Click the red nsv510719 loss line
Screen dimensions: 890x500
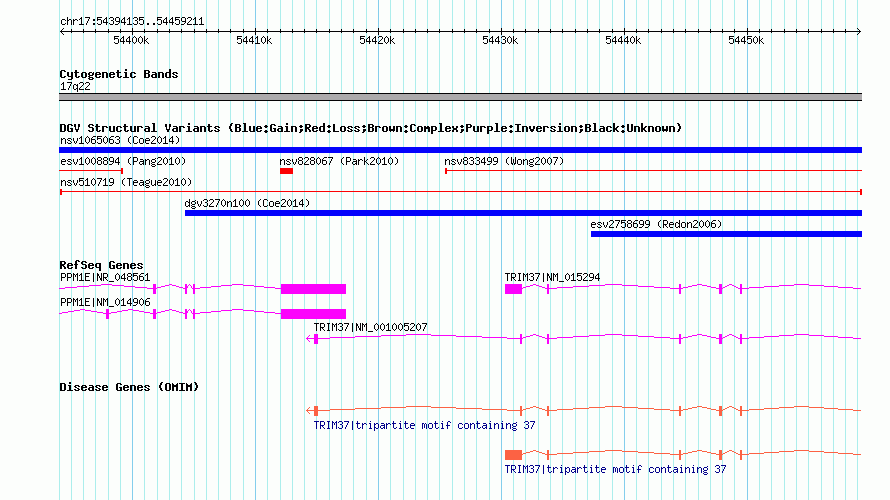[460, 192]
